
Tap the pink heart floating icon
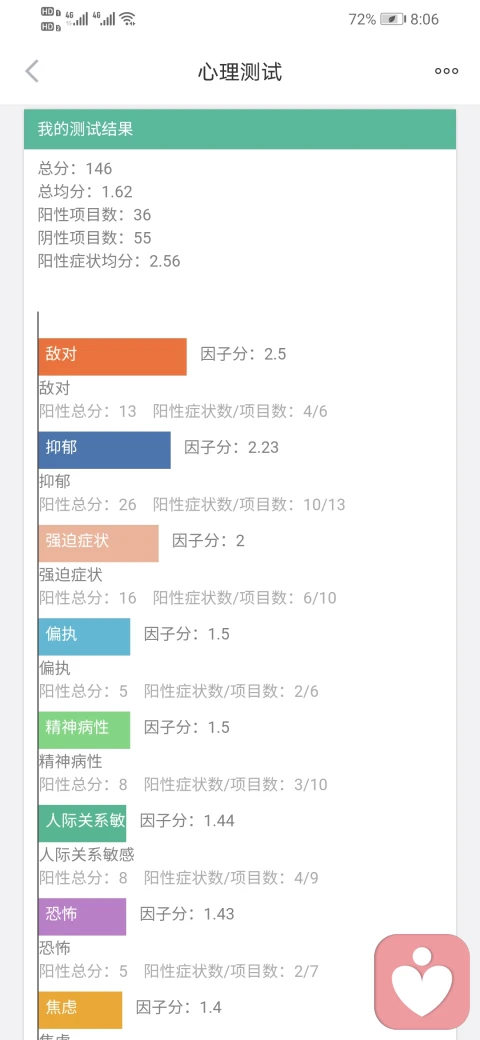click(422, 981)
